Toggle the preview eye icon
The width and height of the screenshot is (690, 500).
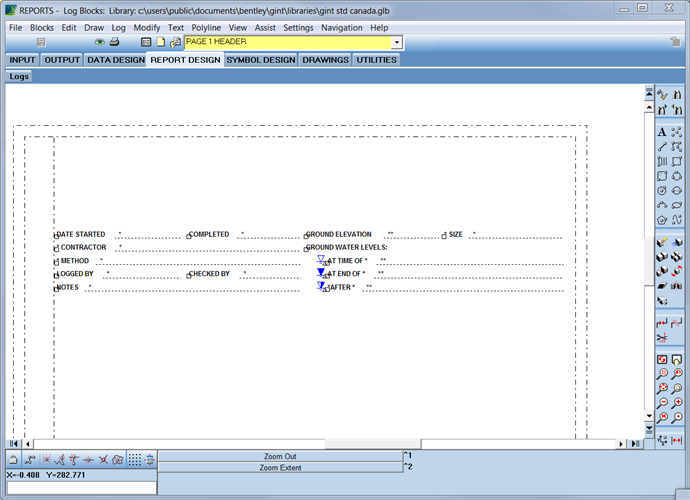(100, 42)
